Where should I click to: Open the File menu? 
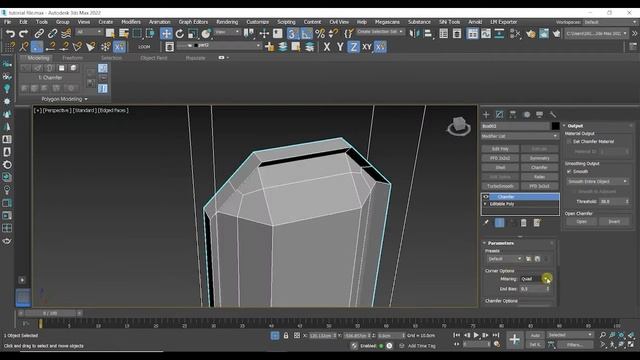tap(8, 22)
